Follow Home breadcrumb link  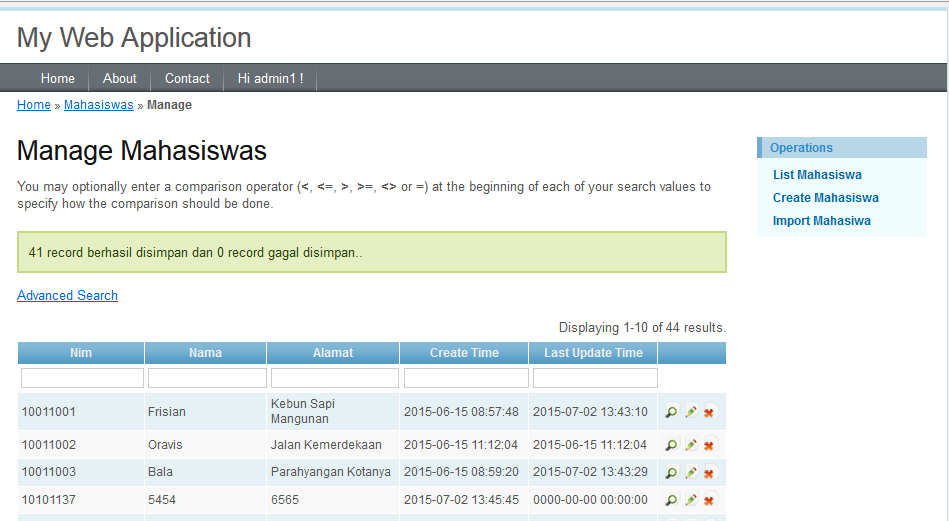tap(34, 105)
